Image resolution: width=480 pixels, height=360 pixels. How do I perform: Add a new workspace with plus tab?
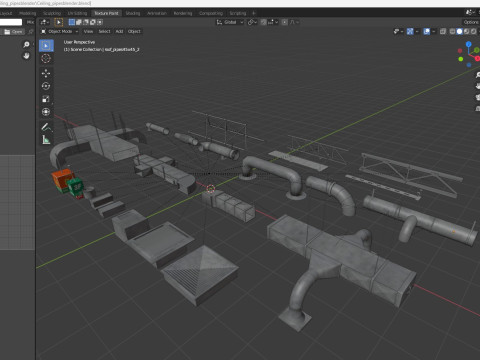point(254,13)
